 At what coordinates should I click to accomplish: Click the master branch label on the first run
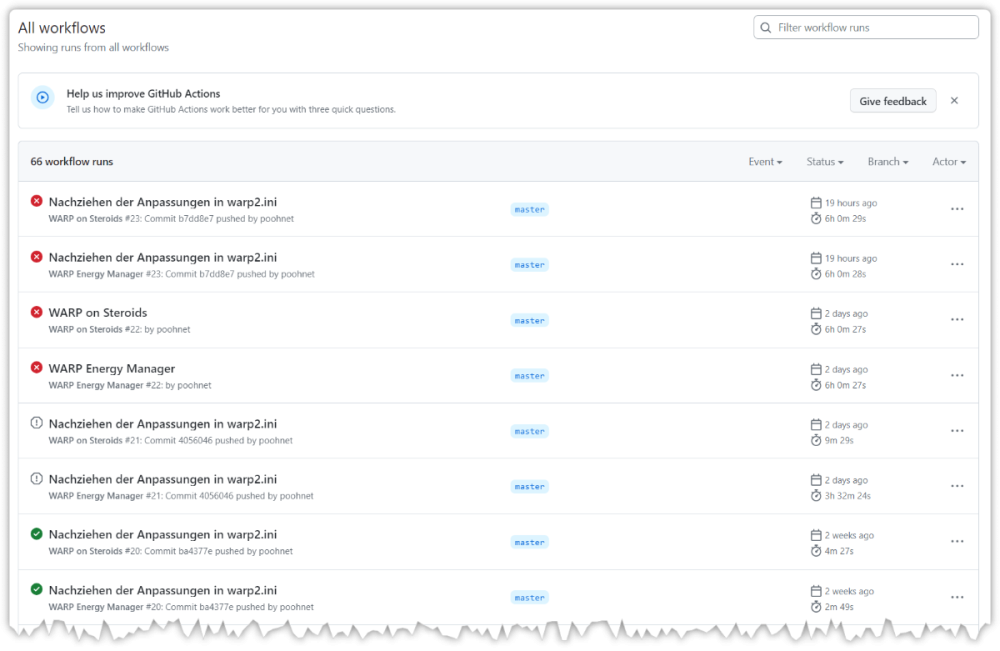(x=529, y=210)
